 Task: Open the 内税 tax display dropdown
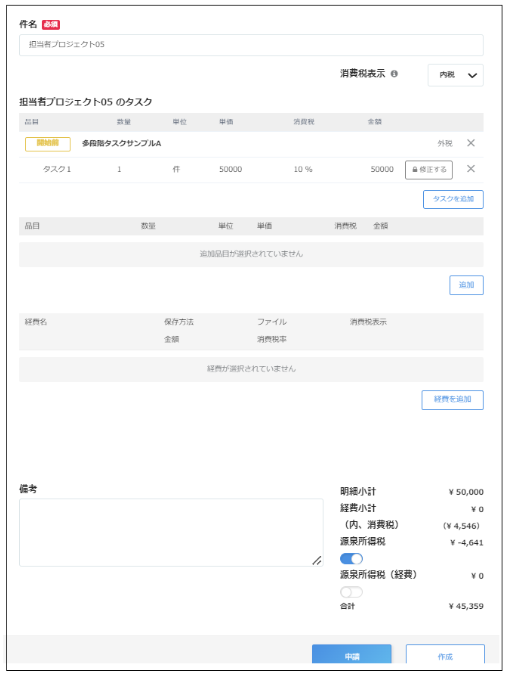[456, 75]
